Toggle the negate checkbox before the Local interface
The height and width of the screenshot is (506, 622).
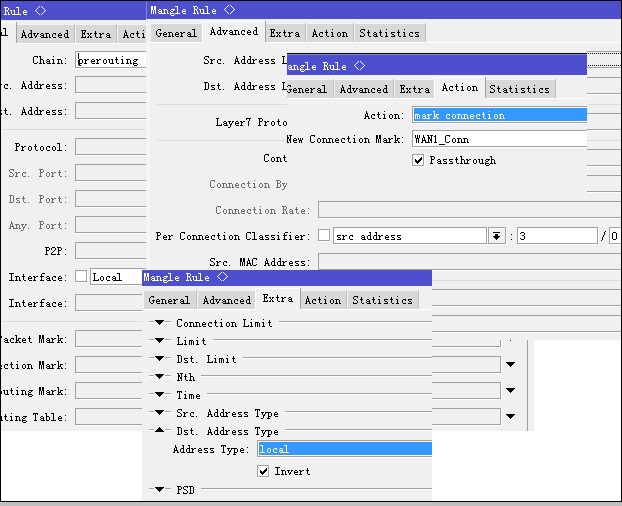pos(81,276)
